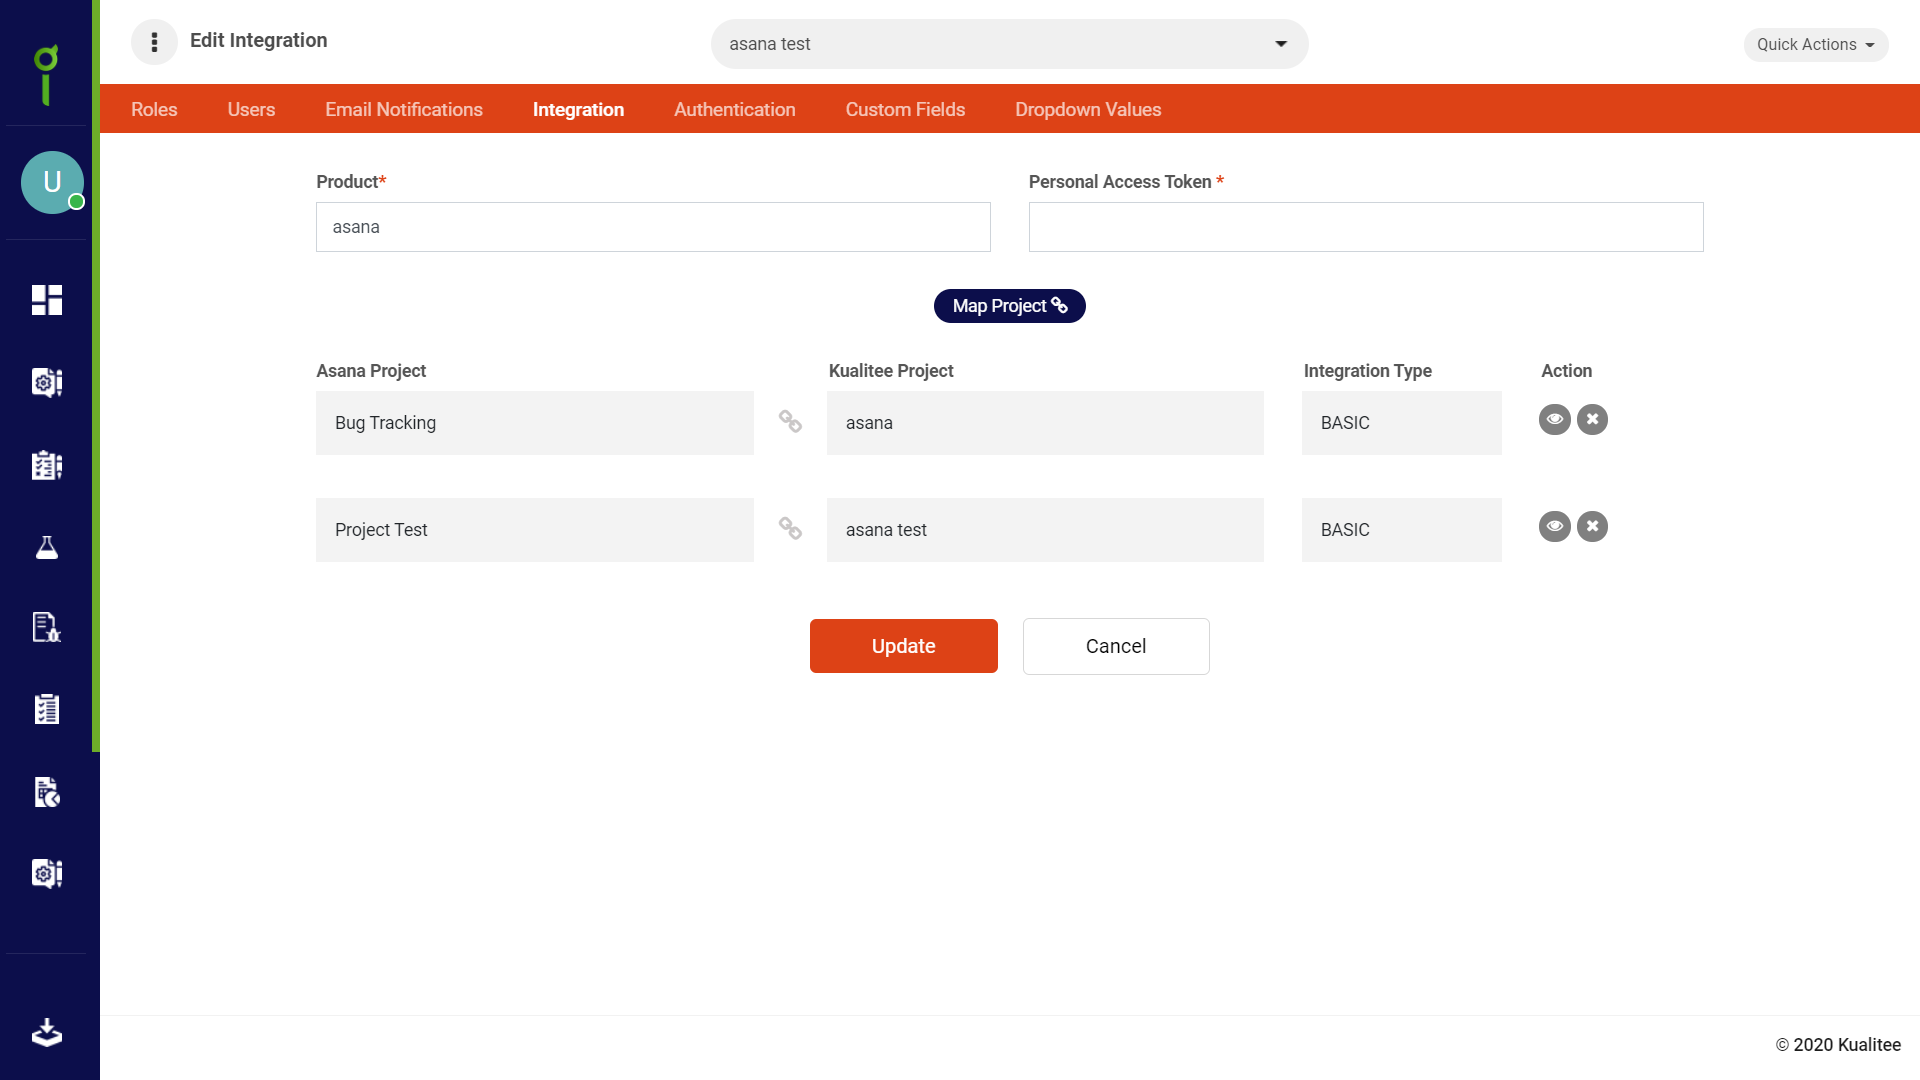This screenshot has height=1080, width=1920.
Task: Open the requirements checklist sidebar icon
Action: coord(47,465)
